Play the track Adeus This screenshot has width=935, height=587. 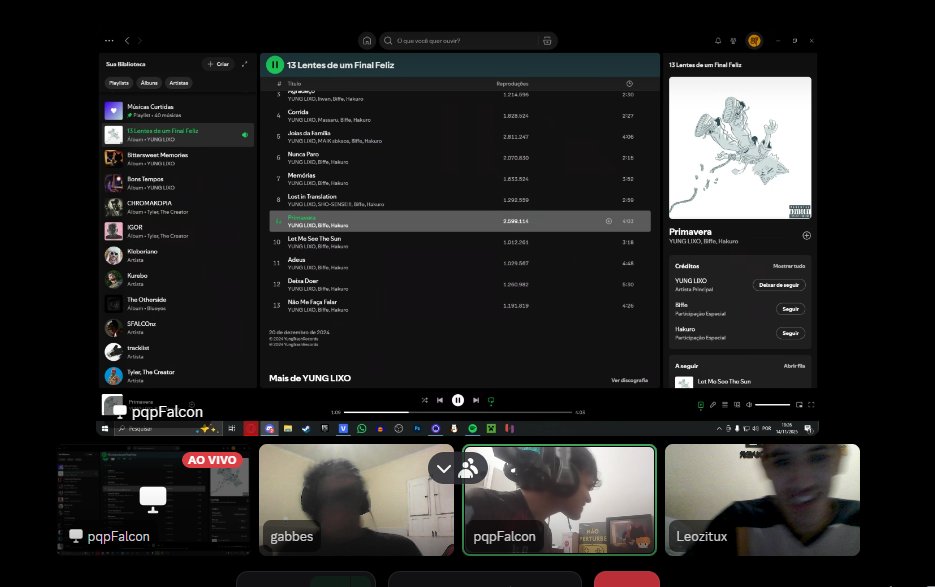460,263
